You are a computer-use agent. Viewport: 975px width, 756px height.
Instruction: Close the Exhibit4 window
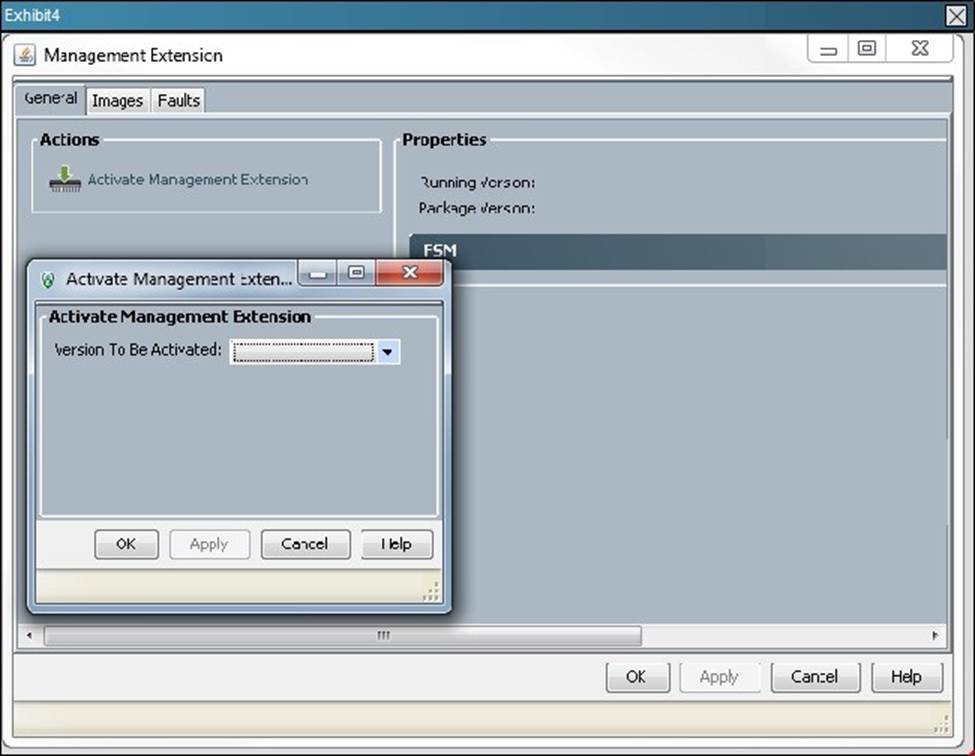(956, 16)
